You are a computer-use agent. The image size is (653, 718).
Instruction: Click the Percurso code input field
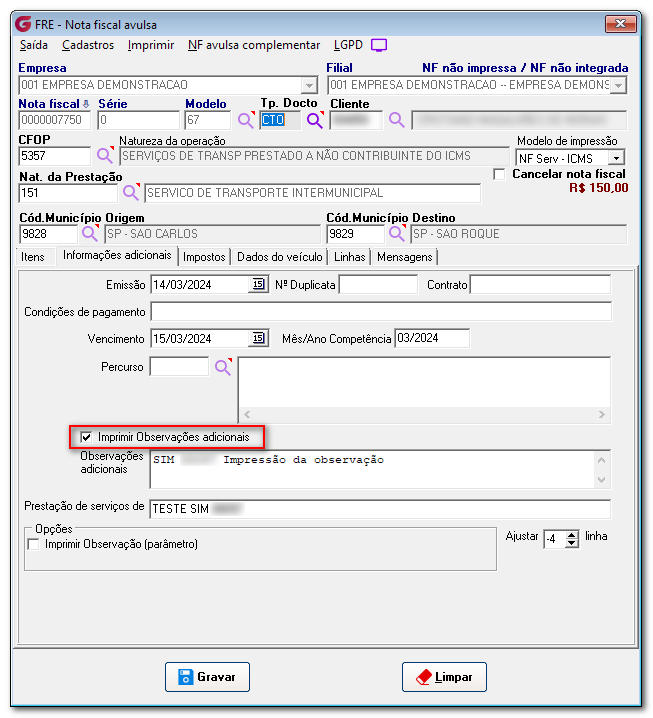pyautogui.click(x=179, y=367)
